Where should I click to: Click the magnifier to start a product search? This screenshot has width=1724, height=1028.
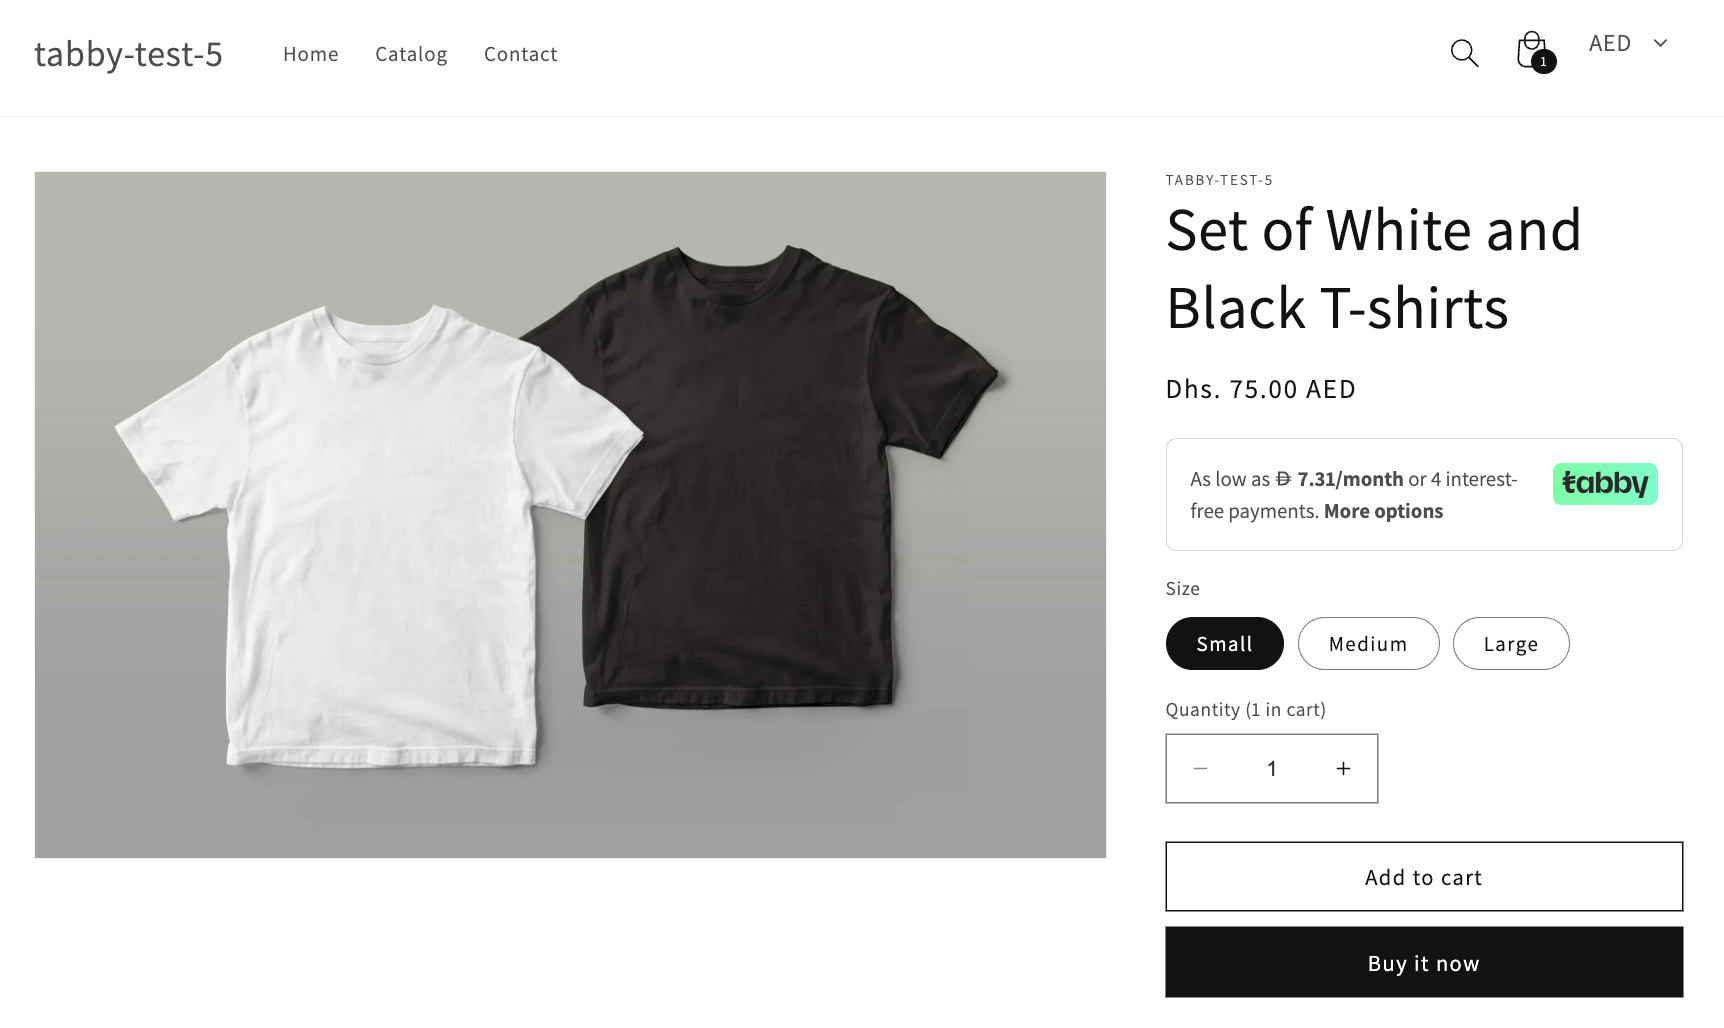pos(1463,53)
